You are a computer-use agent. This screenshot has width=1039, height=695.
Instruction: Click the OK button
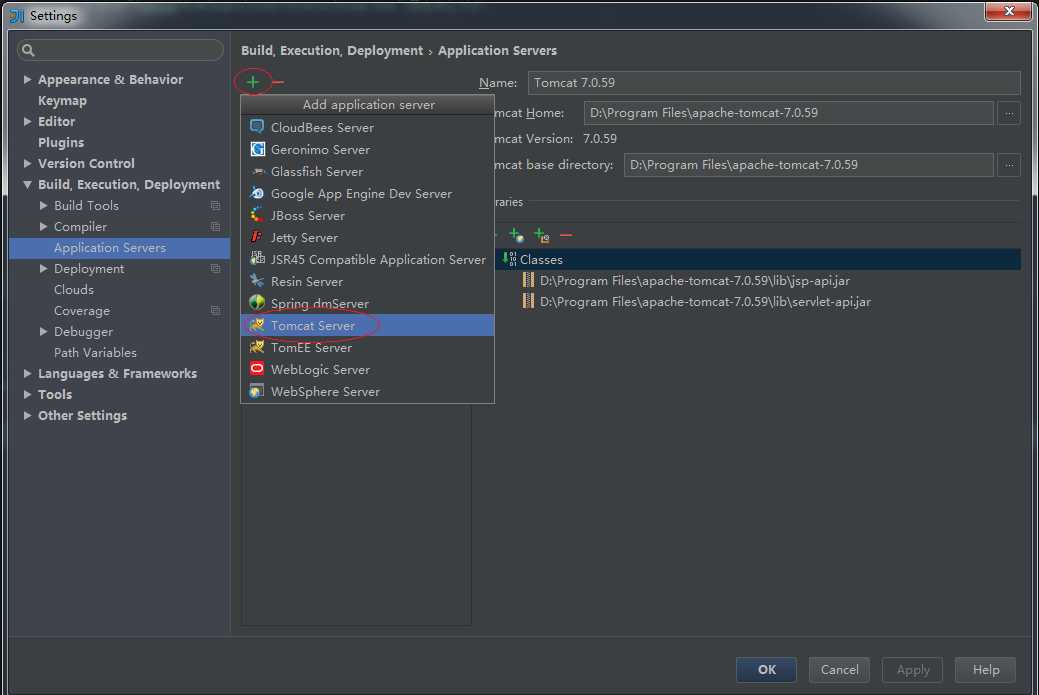click(766, 669)
